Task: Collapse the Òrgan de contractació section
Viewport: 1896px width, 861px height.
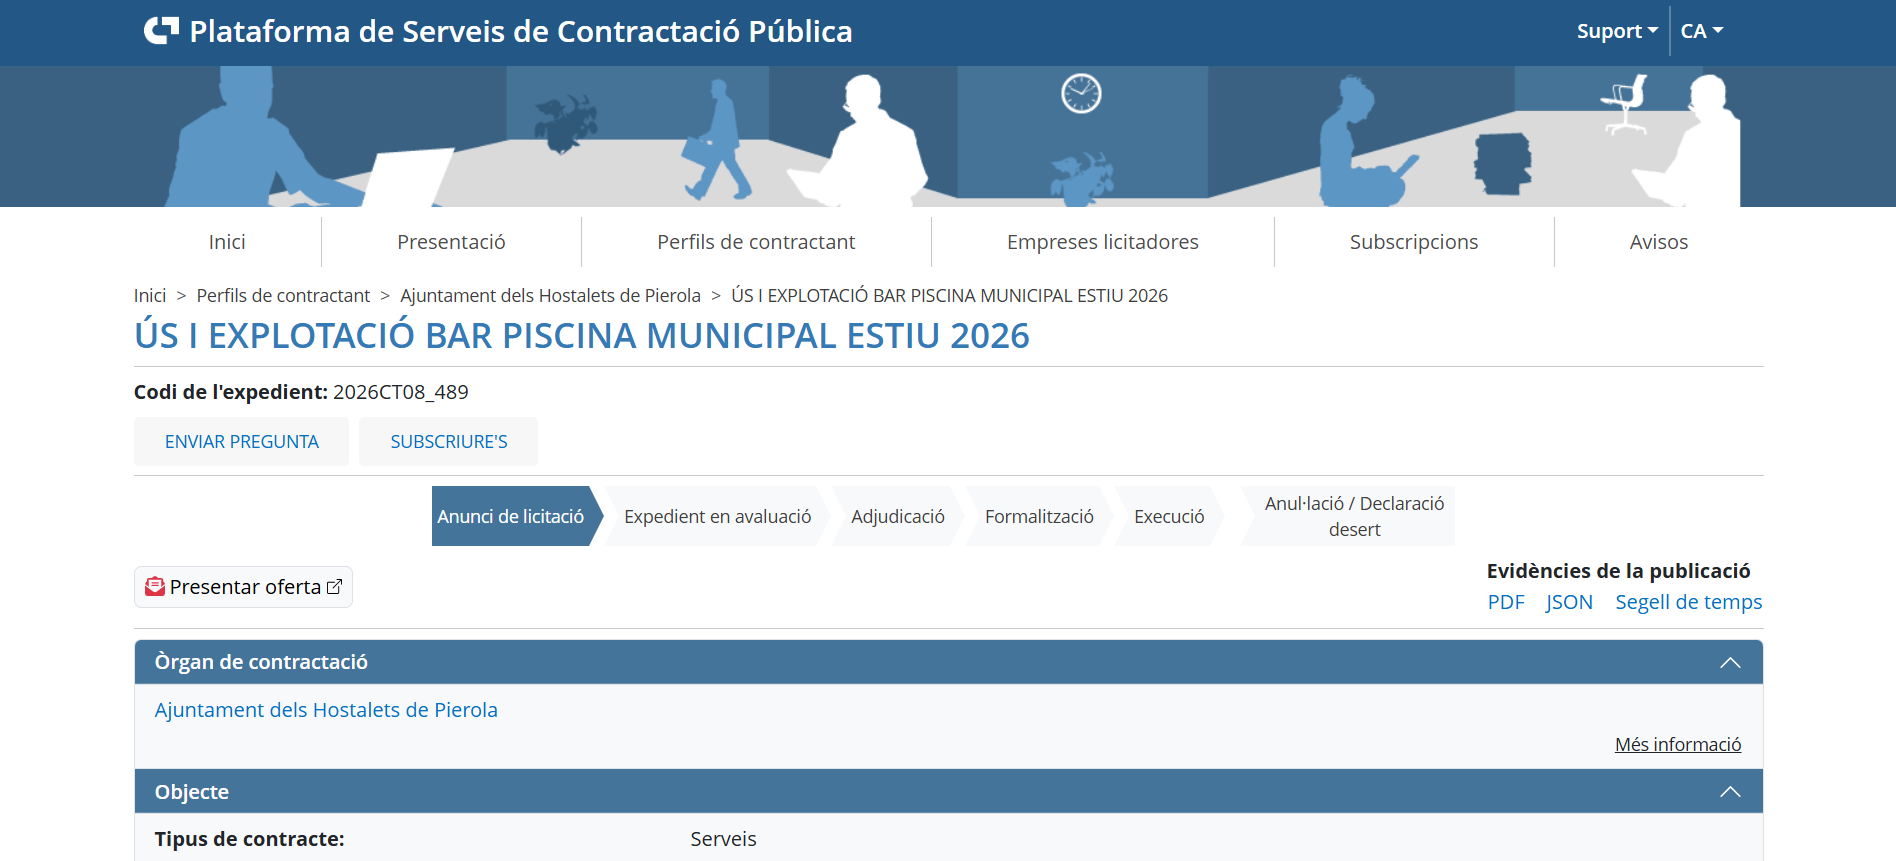Action: [1729, 663]
